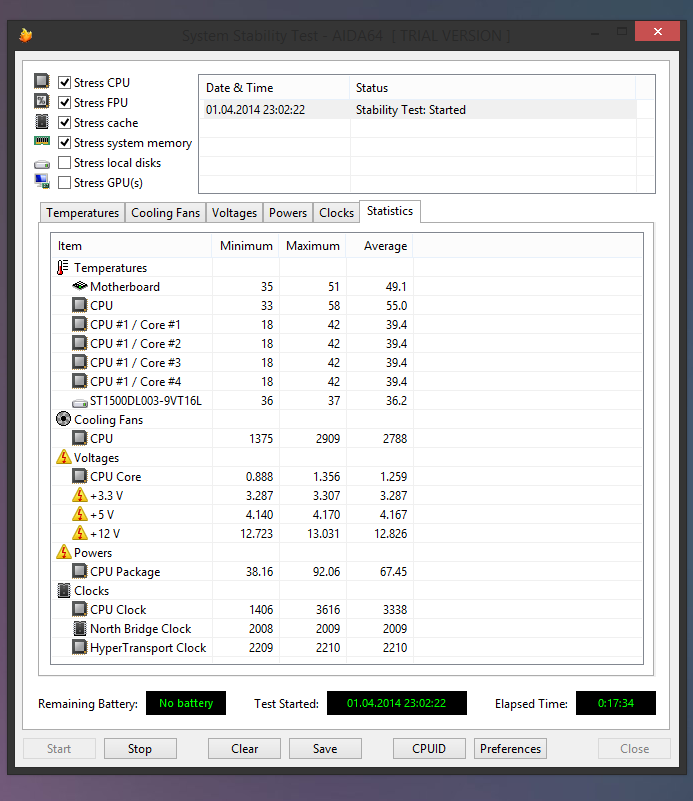Uncheck the Stress FPU checkbox

coord(64,102)
